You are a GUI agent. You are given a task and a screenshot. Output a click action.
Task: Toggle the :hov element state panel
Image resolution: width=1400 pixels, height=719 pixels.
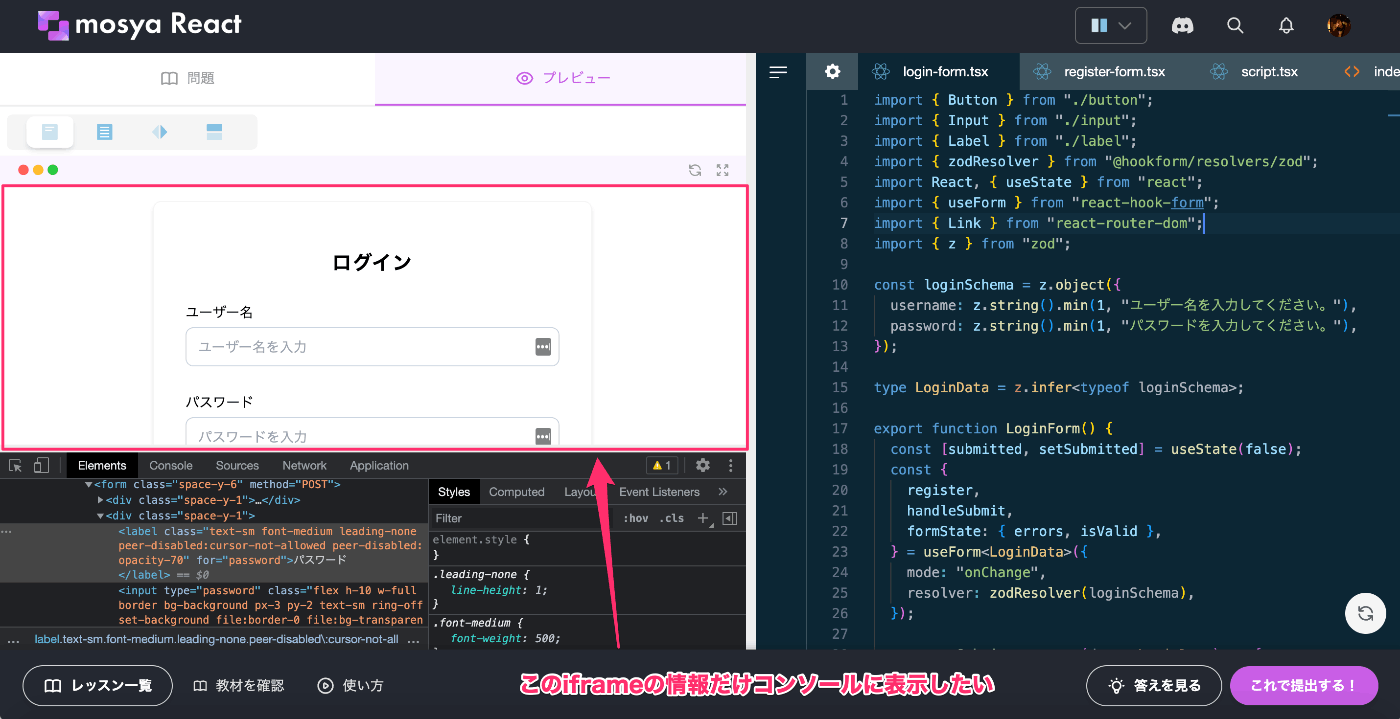point(636,518)
